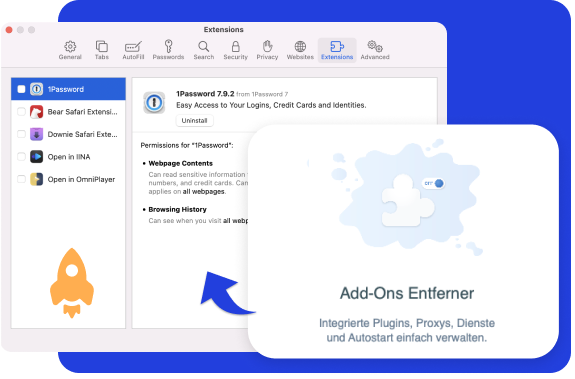Open the Advanced gears tab
Image resolution: width=575 pixels, height=379 pixels.
375,51
